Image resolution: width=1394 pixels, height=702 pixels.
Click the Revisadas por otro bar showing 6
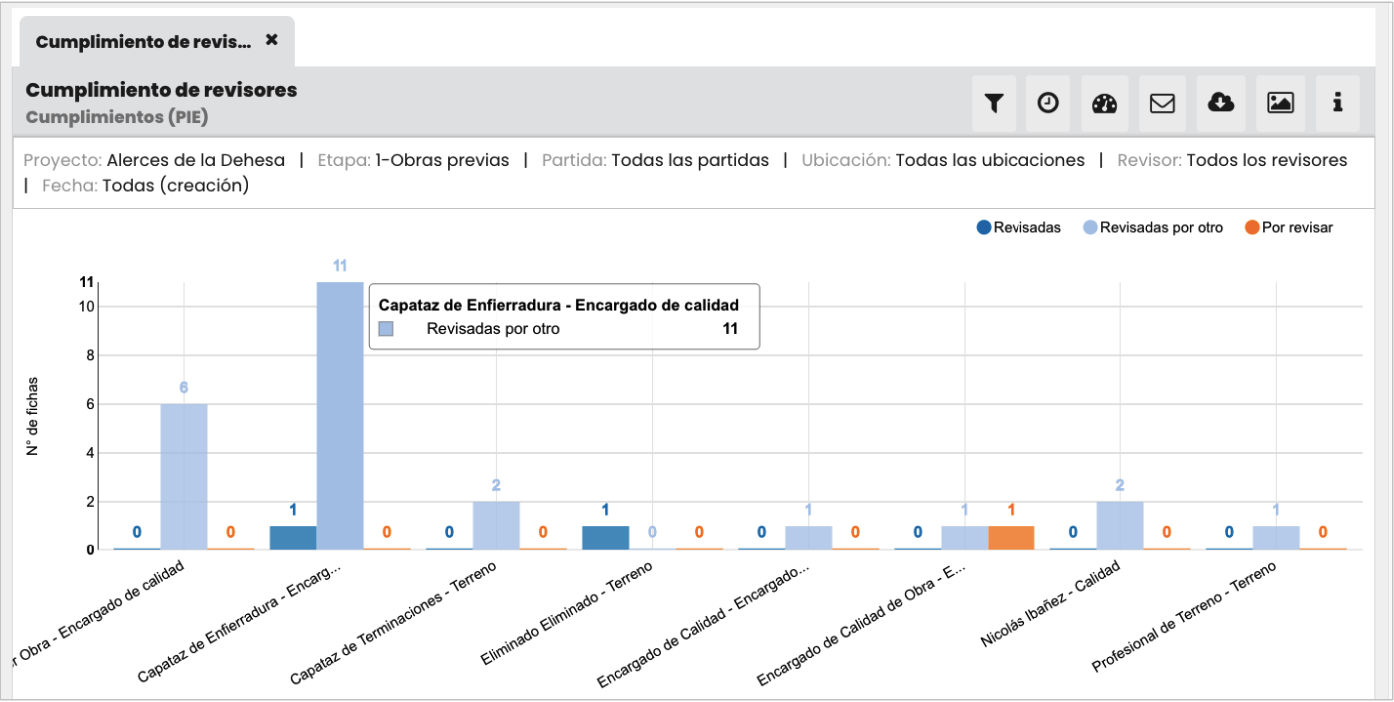pos(184,476)
